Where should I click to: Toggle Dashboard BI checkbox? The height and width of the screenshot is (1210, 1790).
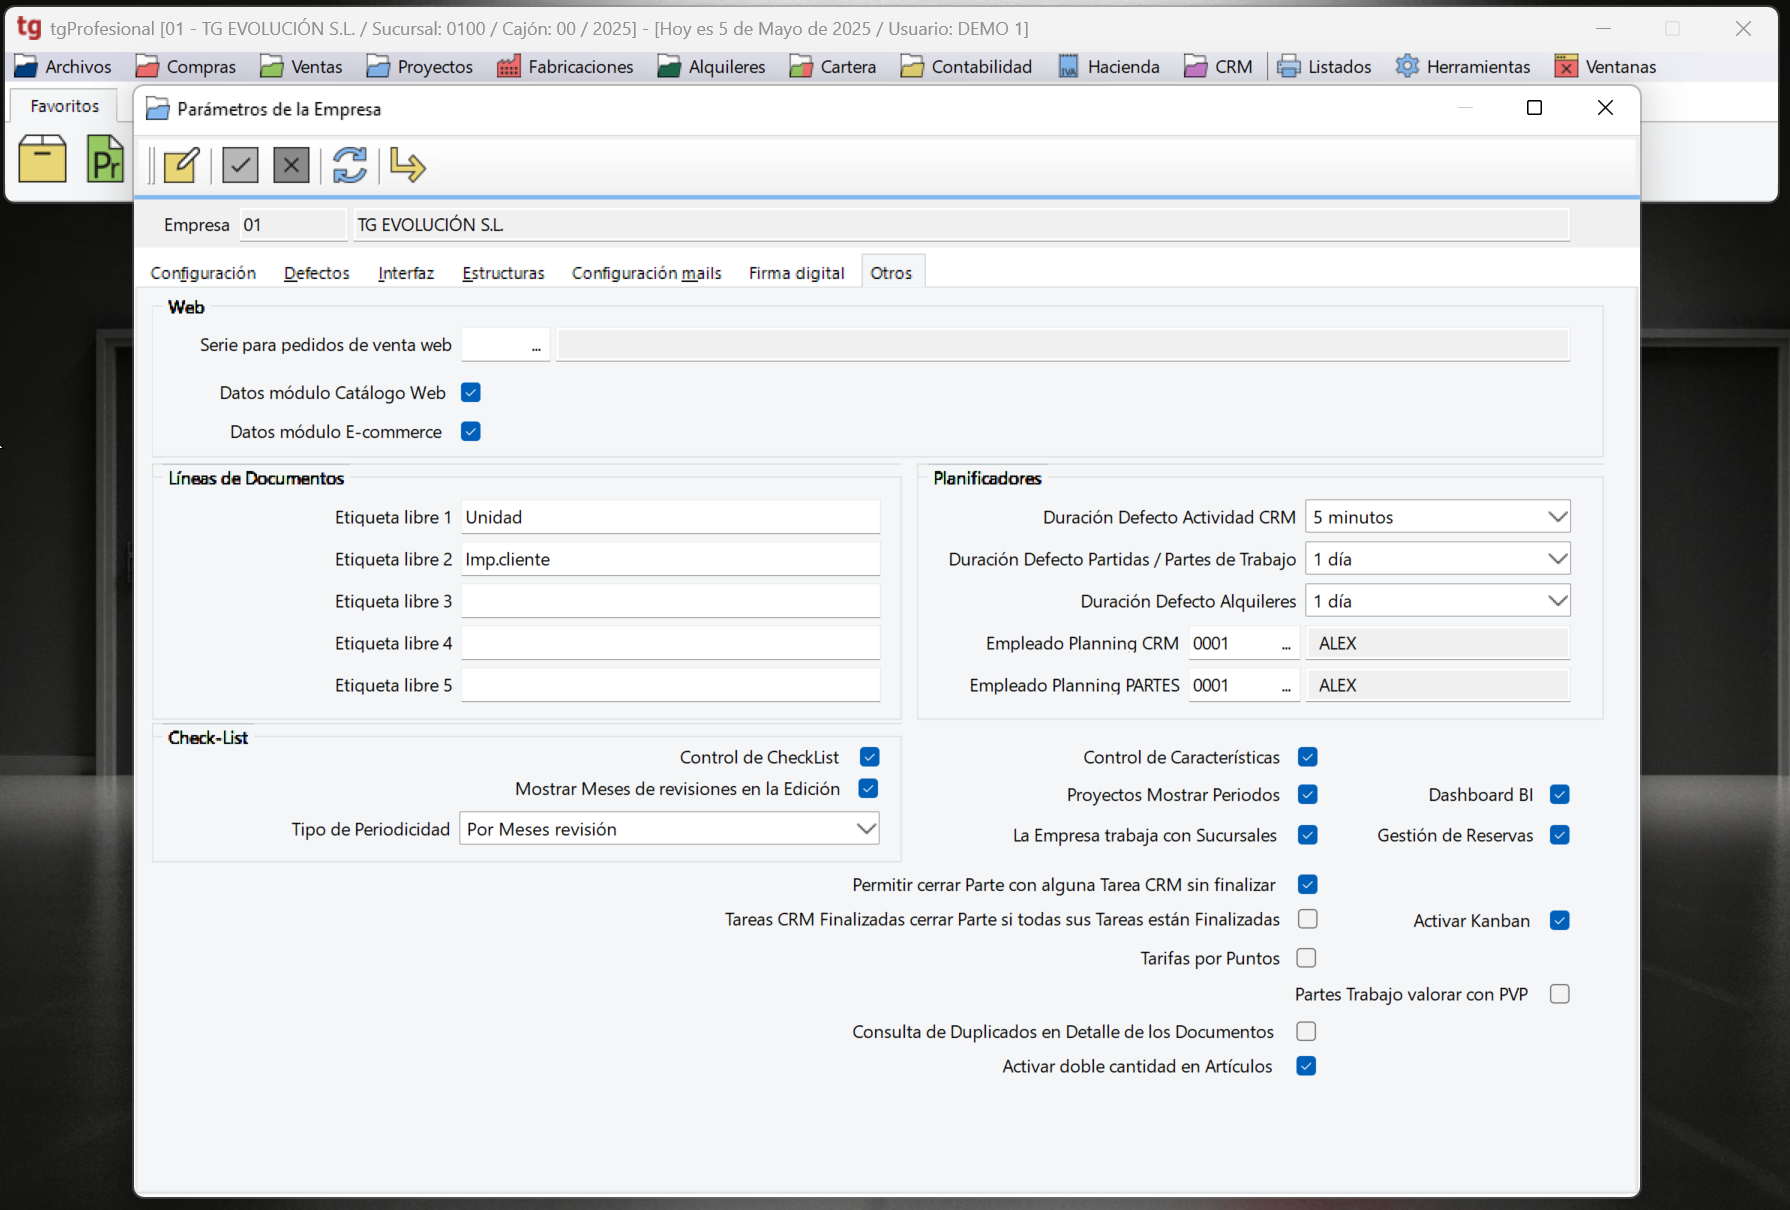(1560, 795)
